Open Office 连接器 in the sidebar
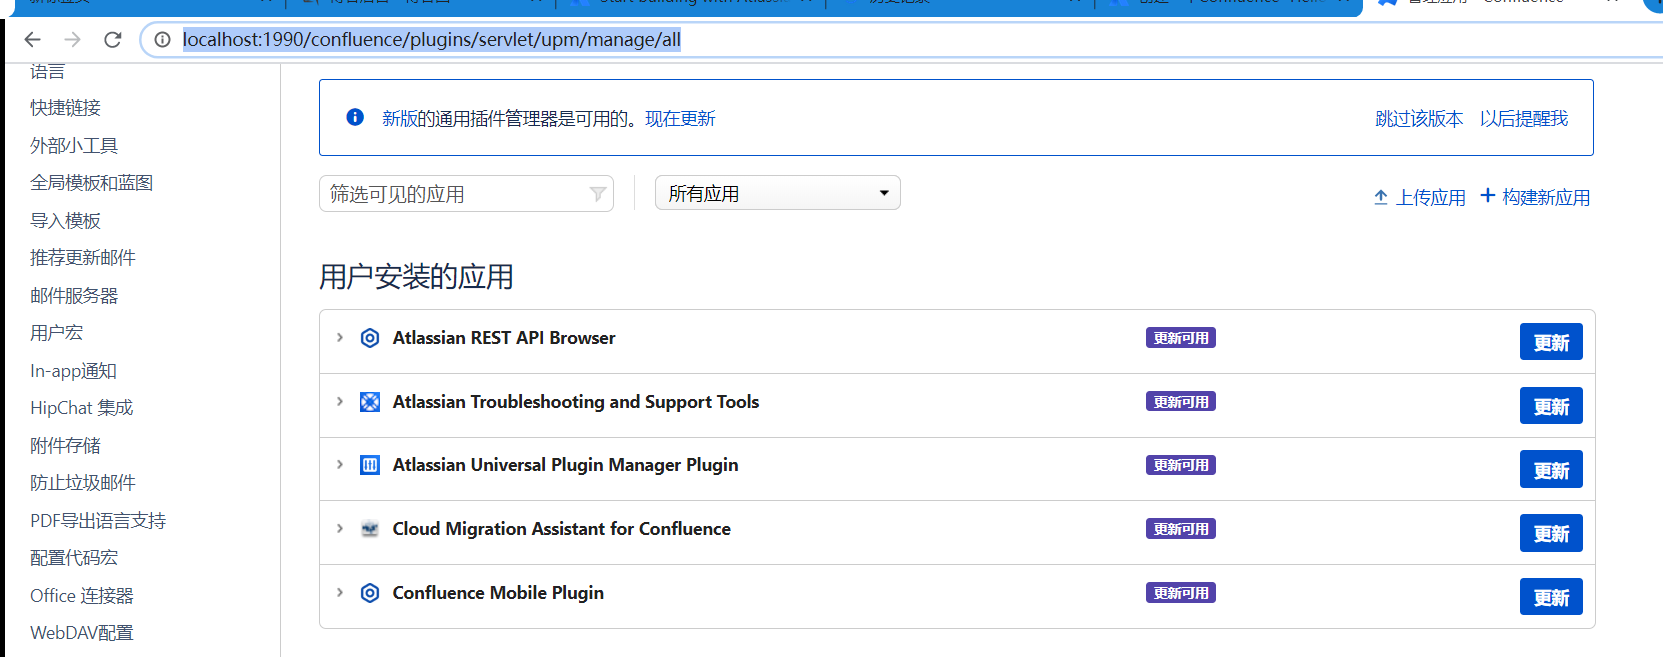Image resolution: width=1663 pixels, height=657 pixels. tap(81, 596)
